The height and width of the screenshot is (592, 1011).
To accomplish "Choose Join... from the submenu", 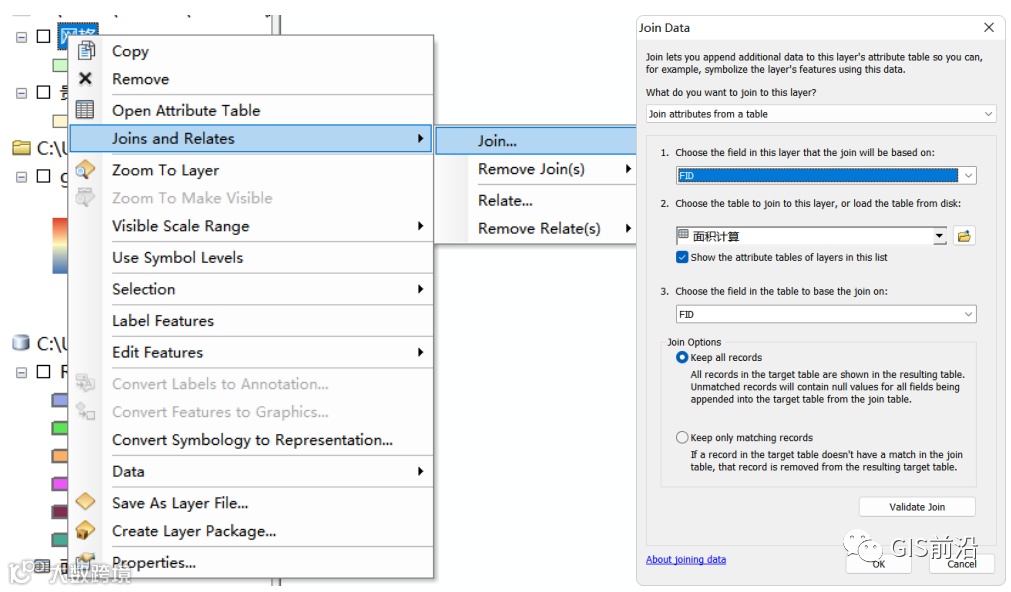I will 497,141.
